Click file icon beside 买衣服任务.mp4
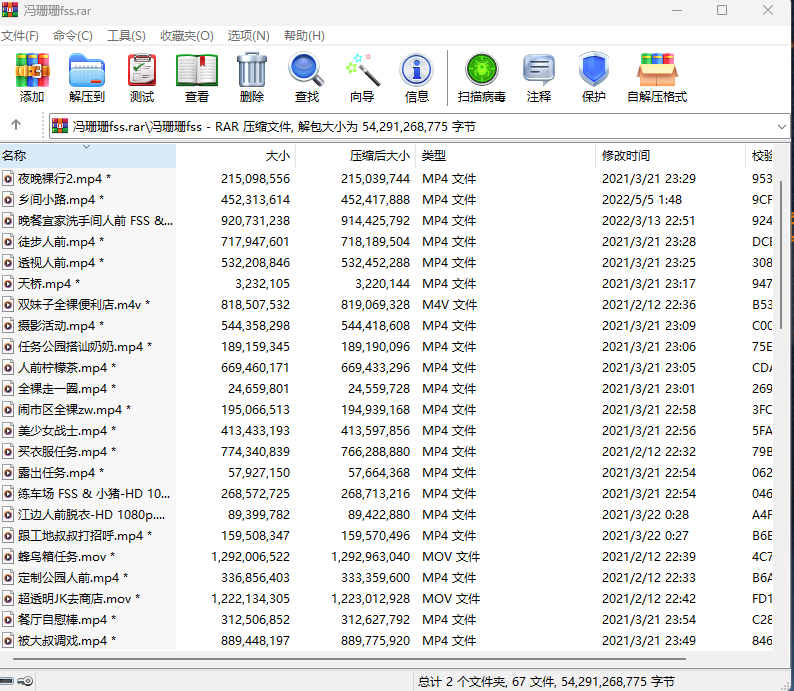This screenshot has height=691, width=794. pyautogui.click(x=8, y=452)
